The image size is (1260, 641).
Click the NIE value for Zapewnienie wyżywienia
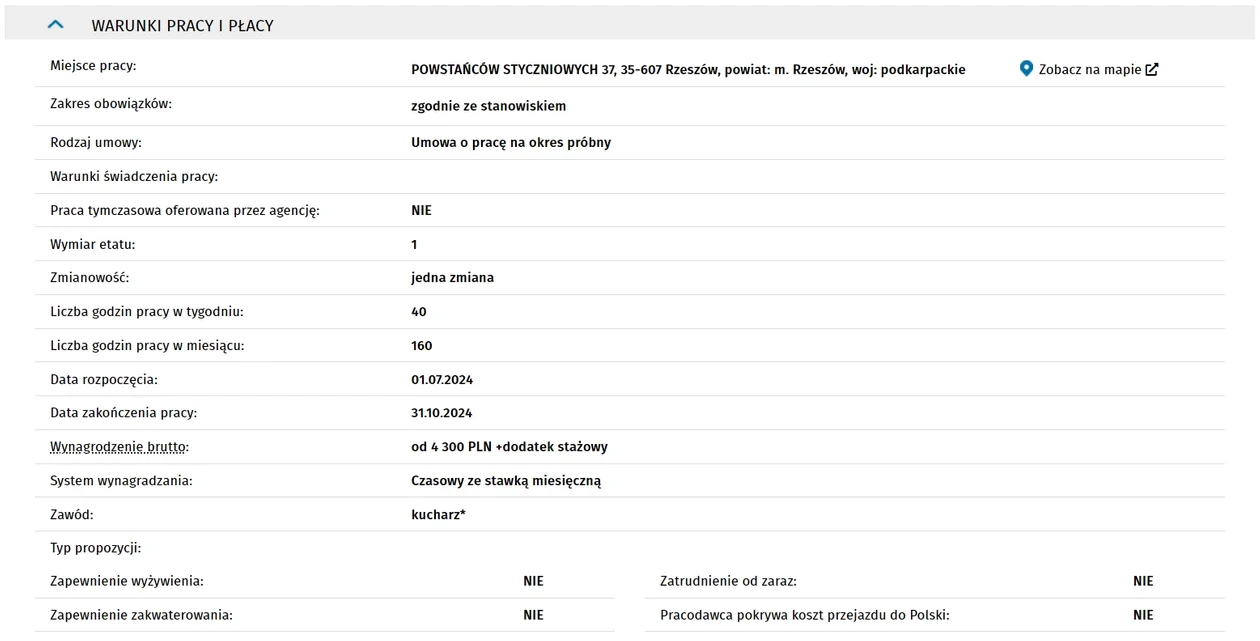(533, 581)
